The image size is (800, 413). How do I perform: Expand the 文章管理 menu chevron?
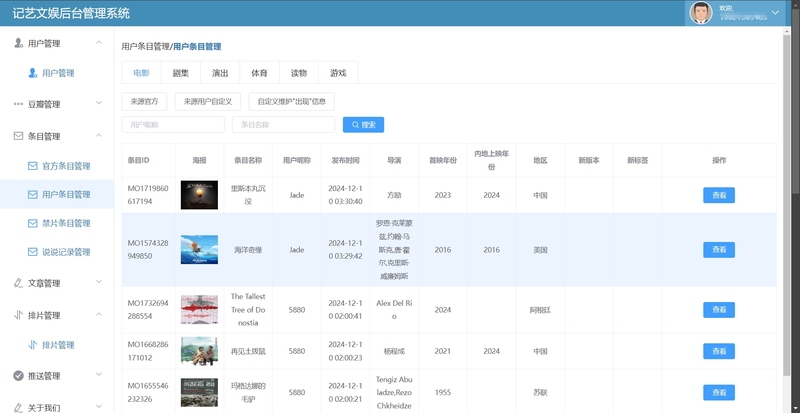click(x=99, y=282)
